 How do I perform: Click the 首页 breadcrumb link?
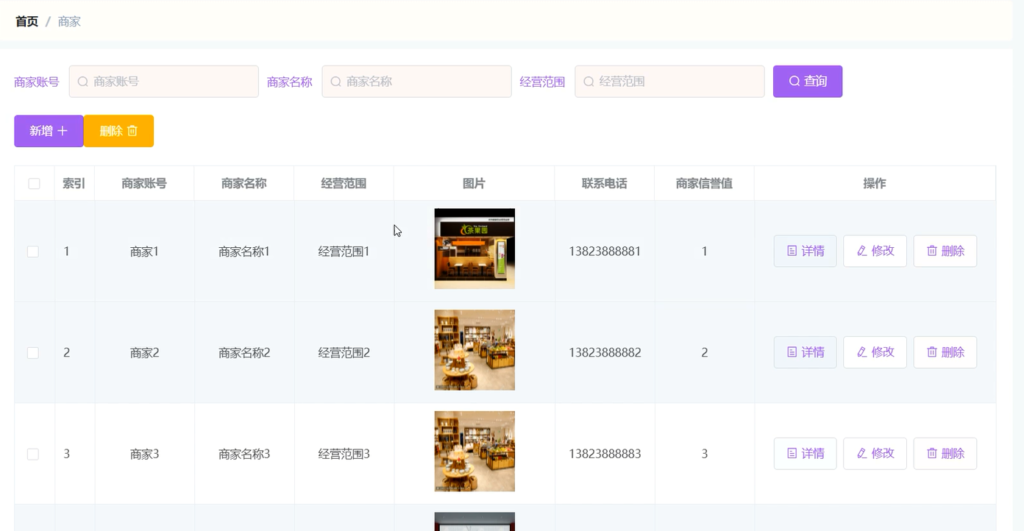pos(27,22)
